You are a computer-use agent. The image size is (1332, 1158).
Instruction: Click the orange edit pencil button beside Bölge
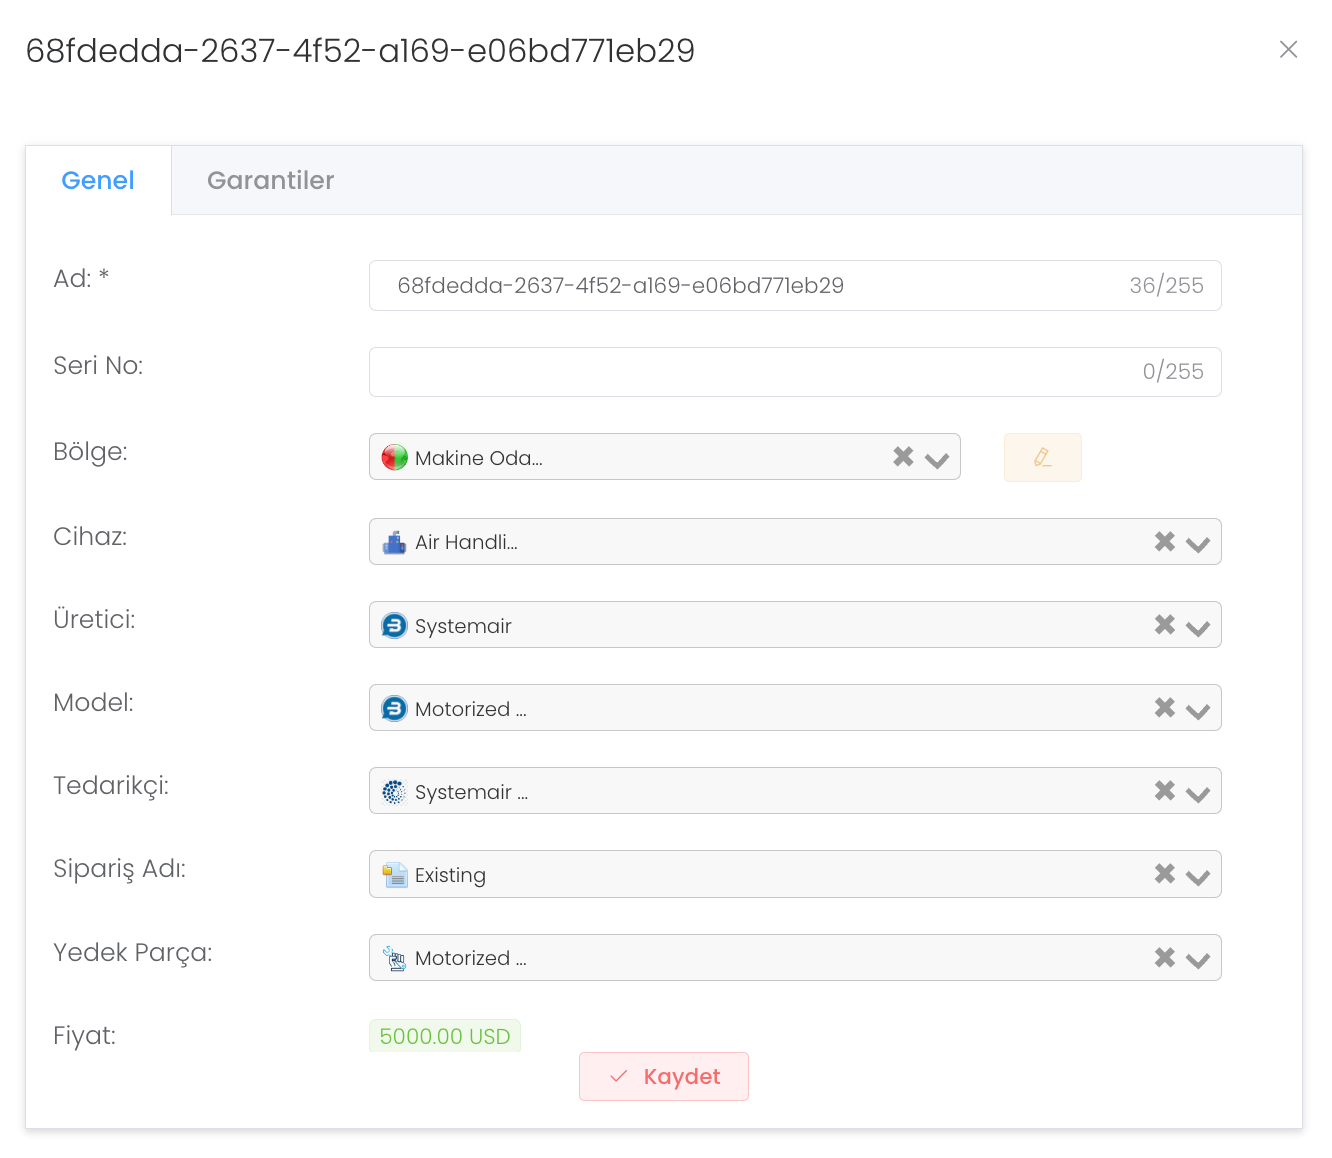1042,457
